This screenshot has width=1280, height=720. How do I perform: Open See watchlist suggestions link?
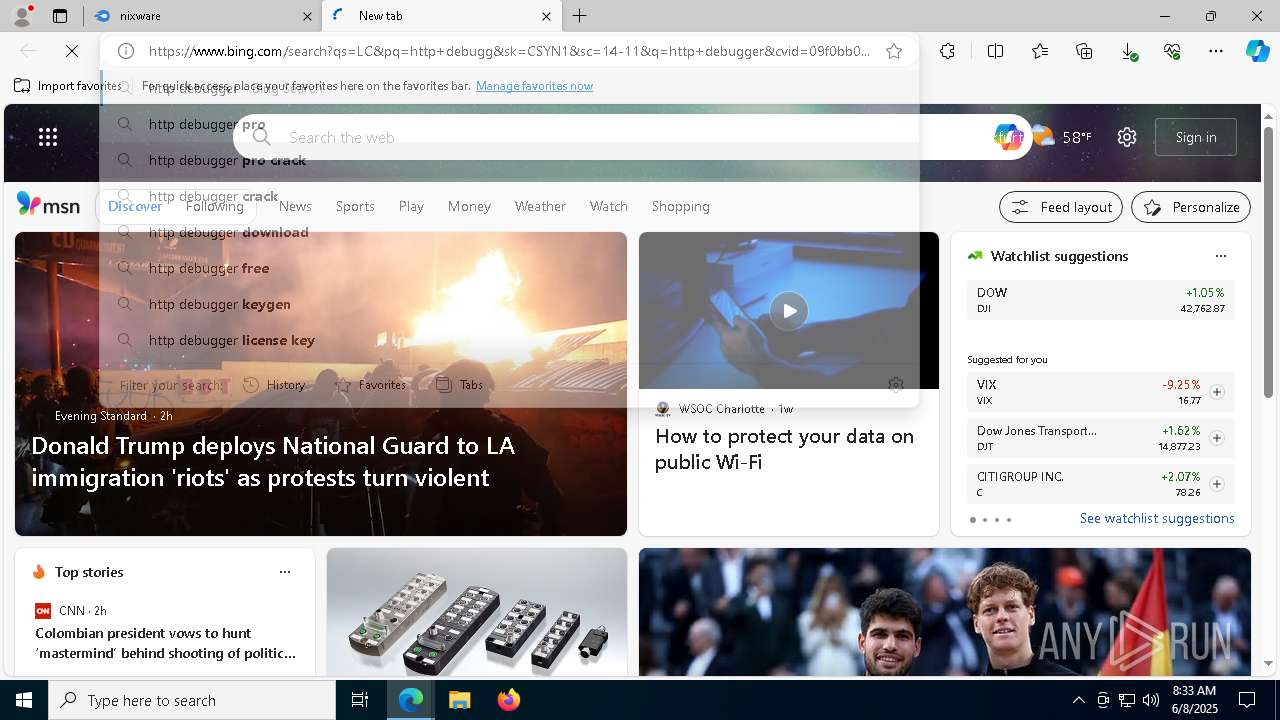1157,518
